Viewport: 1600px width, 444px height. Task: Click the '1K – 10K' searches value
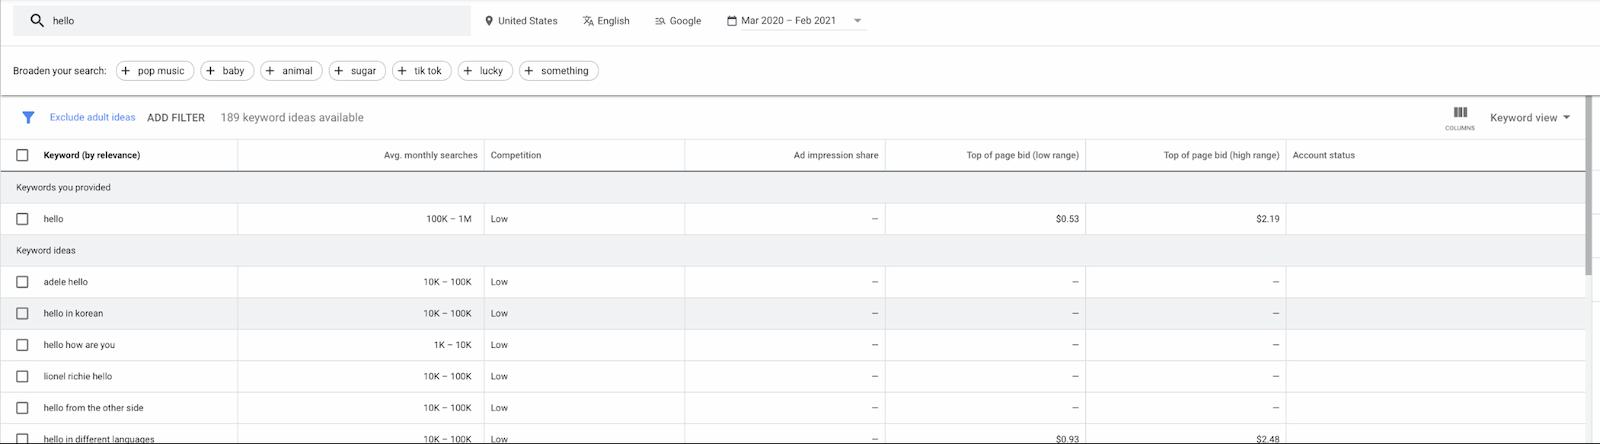click(x=452, y=345)
